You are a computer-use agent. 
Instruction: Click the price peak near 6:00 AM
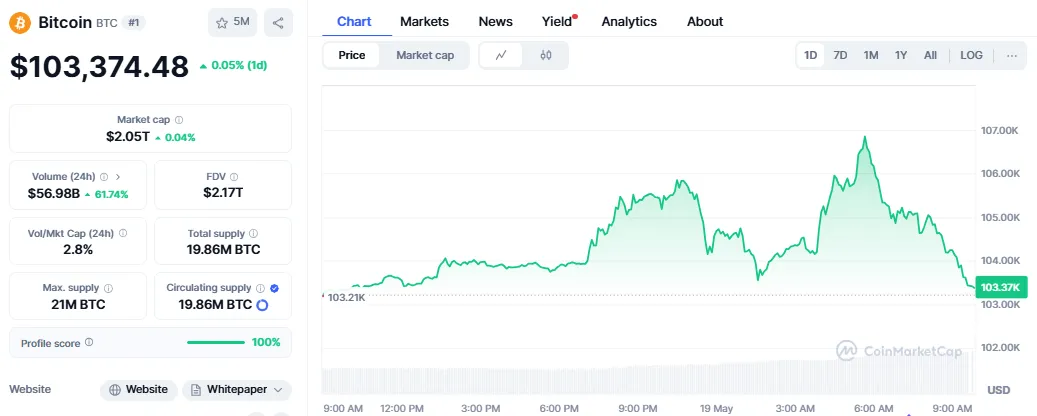(864, 137)
